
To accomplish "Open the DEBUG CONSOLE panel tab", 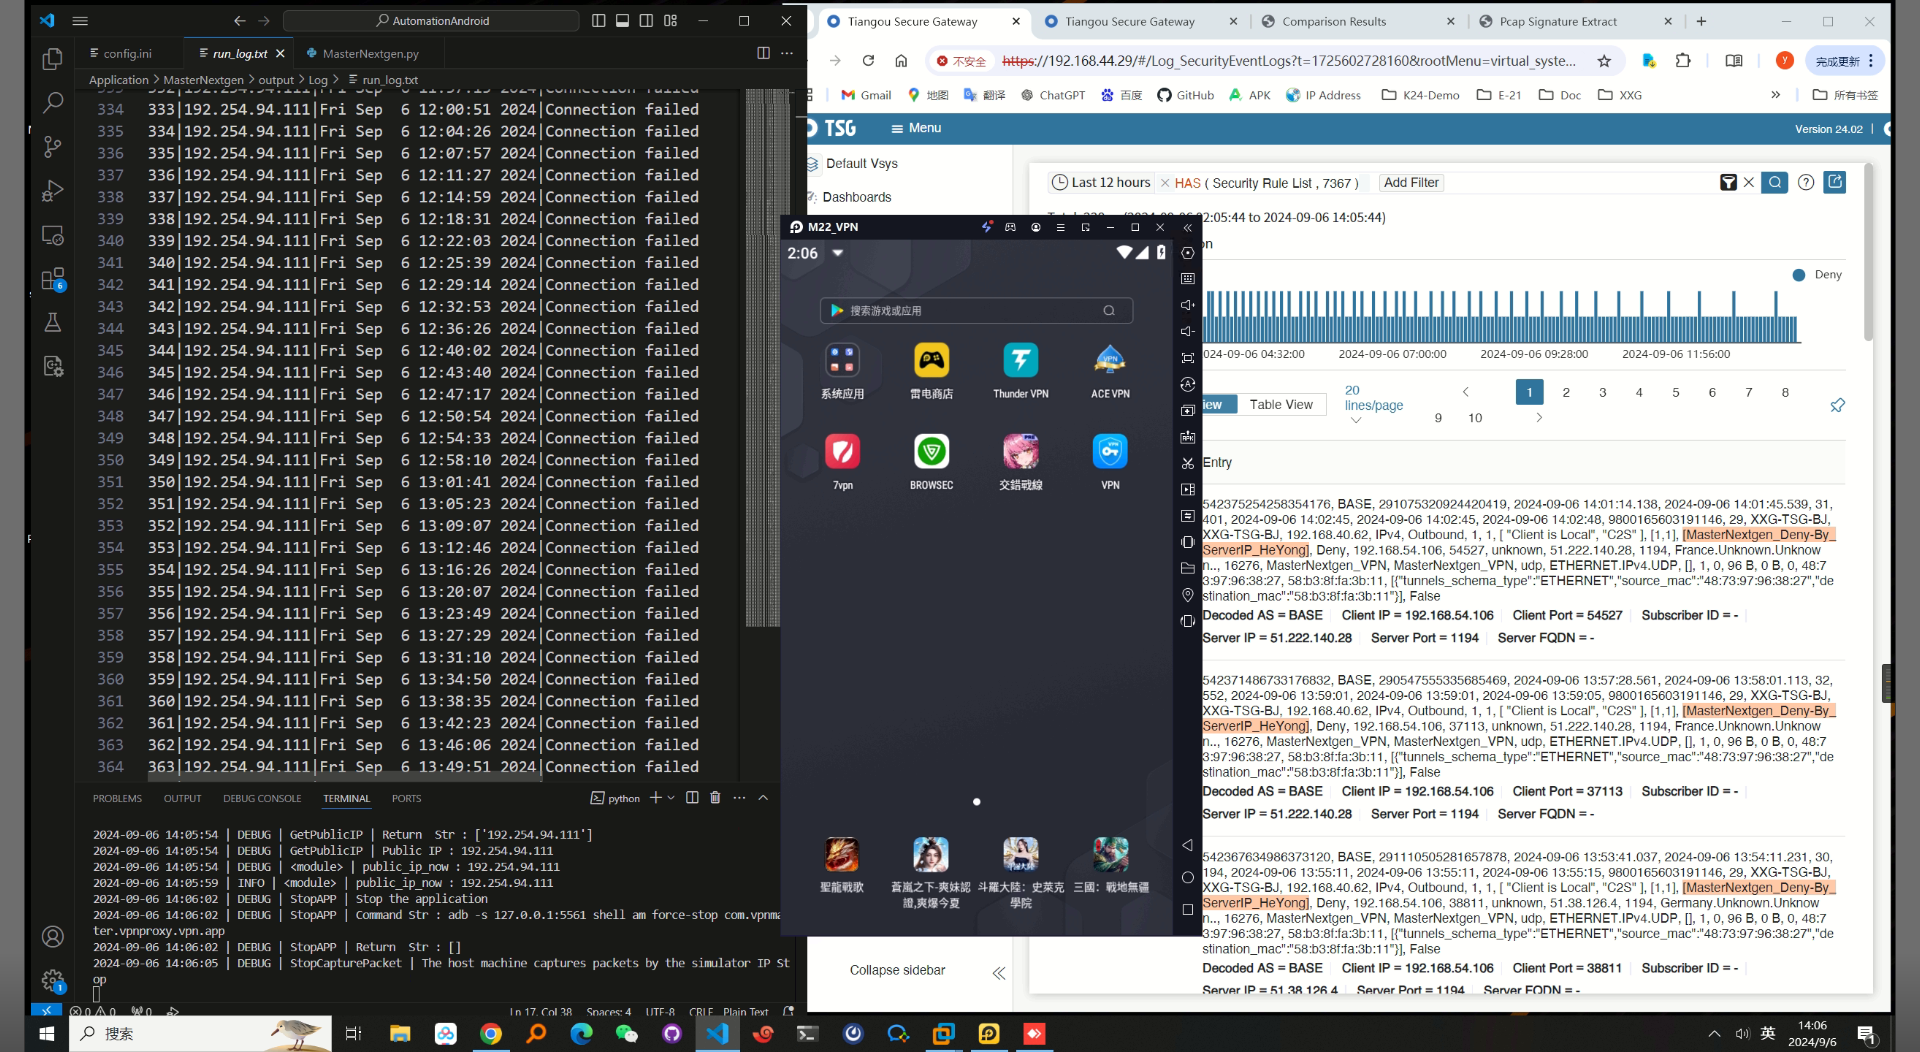I will [262, 799].
